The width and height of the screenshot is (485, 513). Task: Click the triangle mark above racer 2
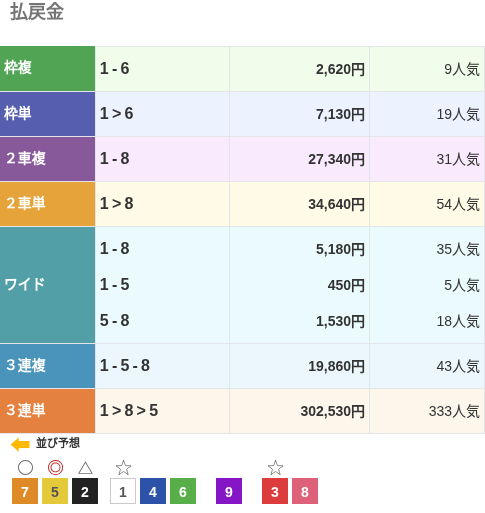[x=85, y=468]
